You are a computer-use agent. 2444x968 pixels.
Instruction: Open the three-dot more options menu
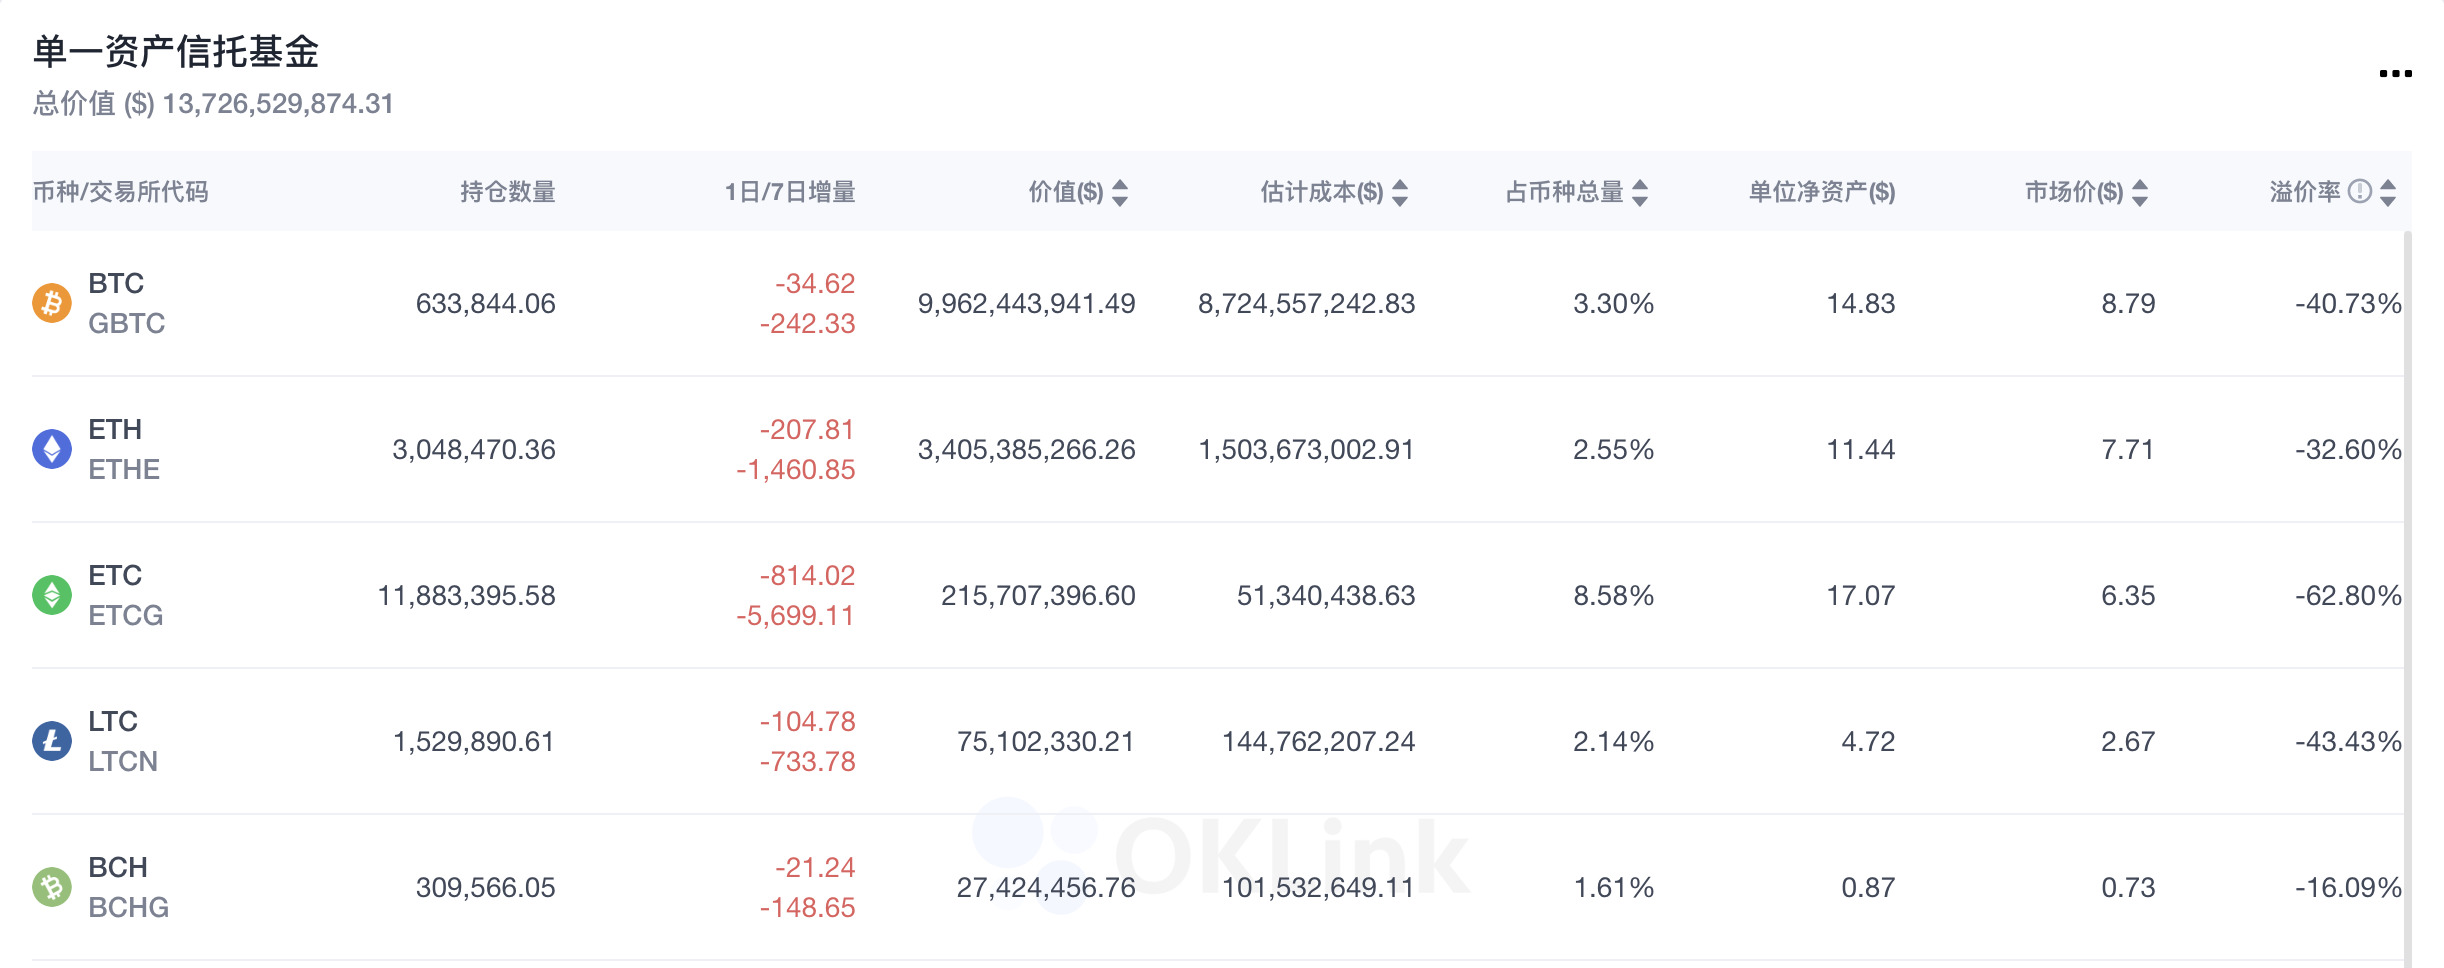point(2395,74)
